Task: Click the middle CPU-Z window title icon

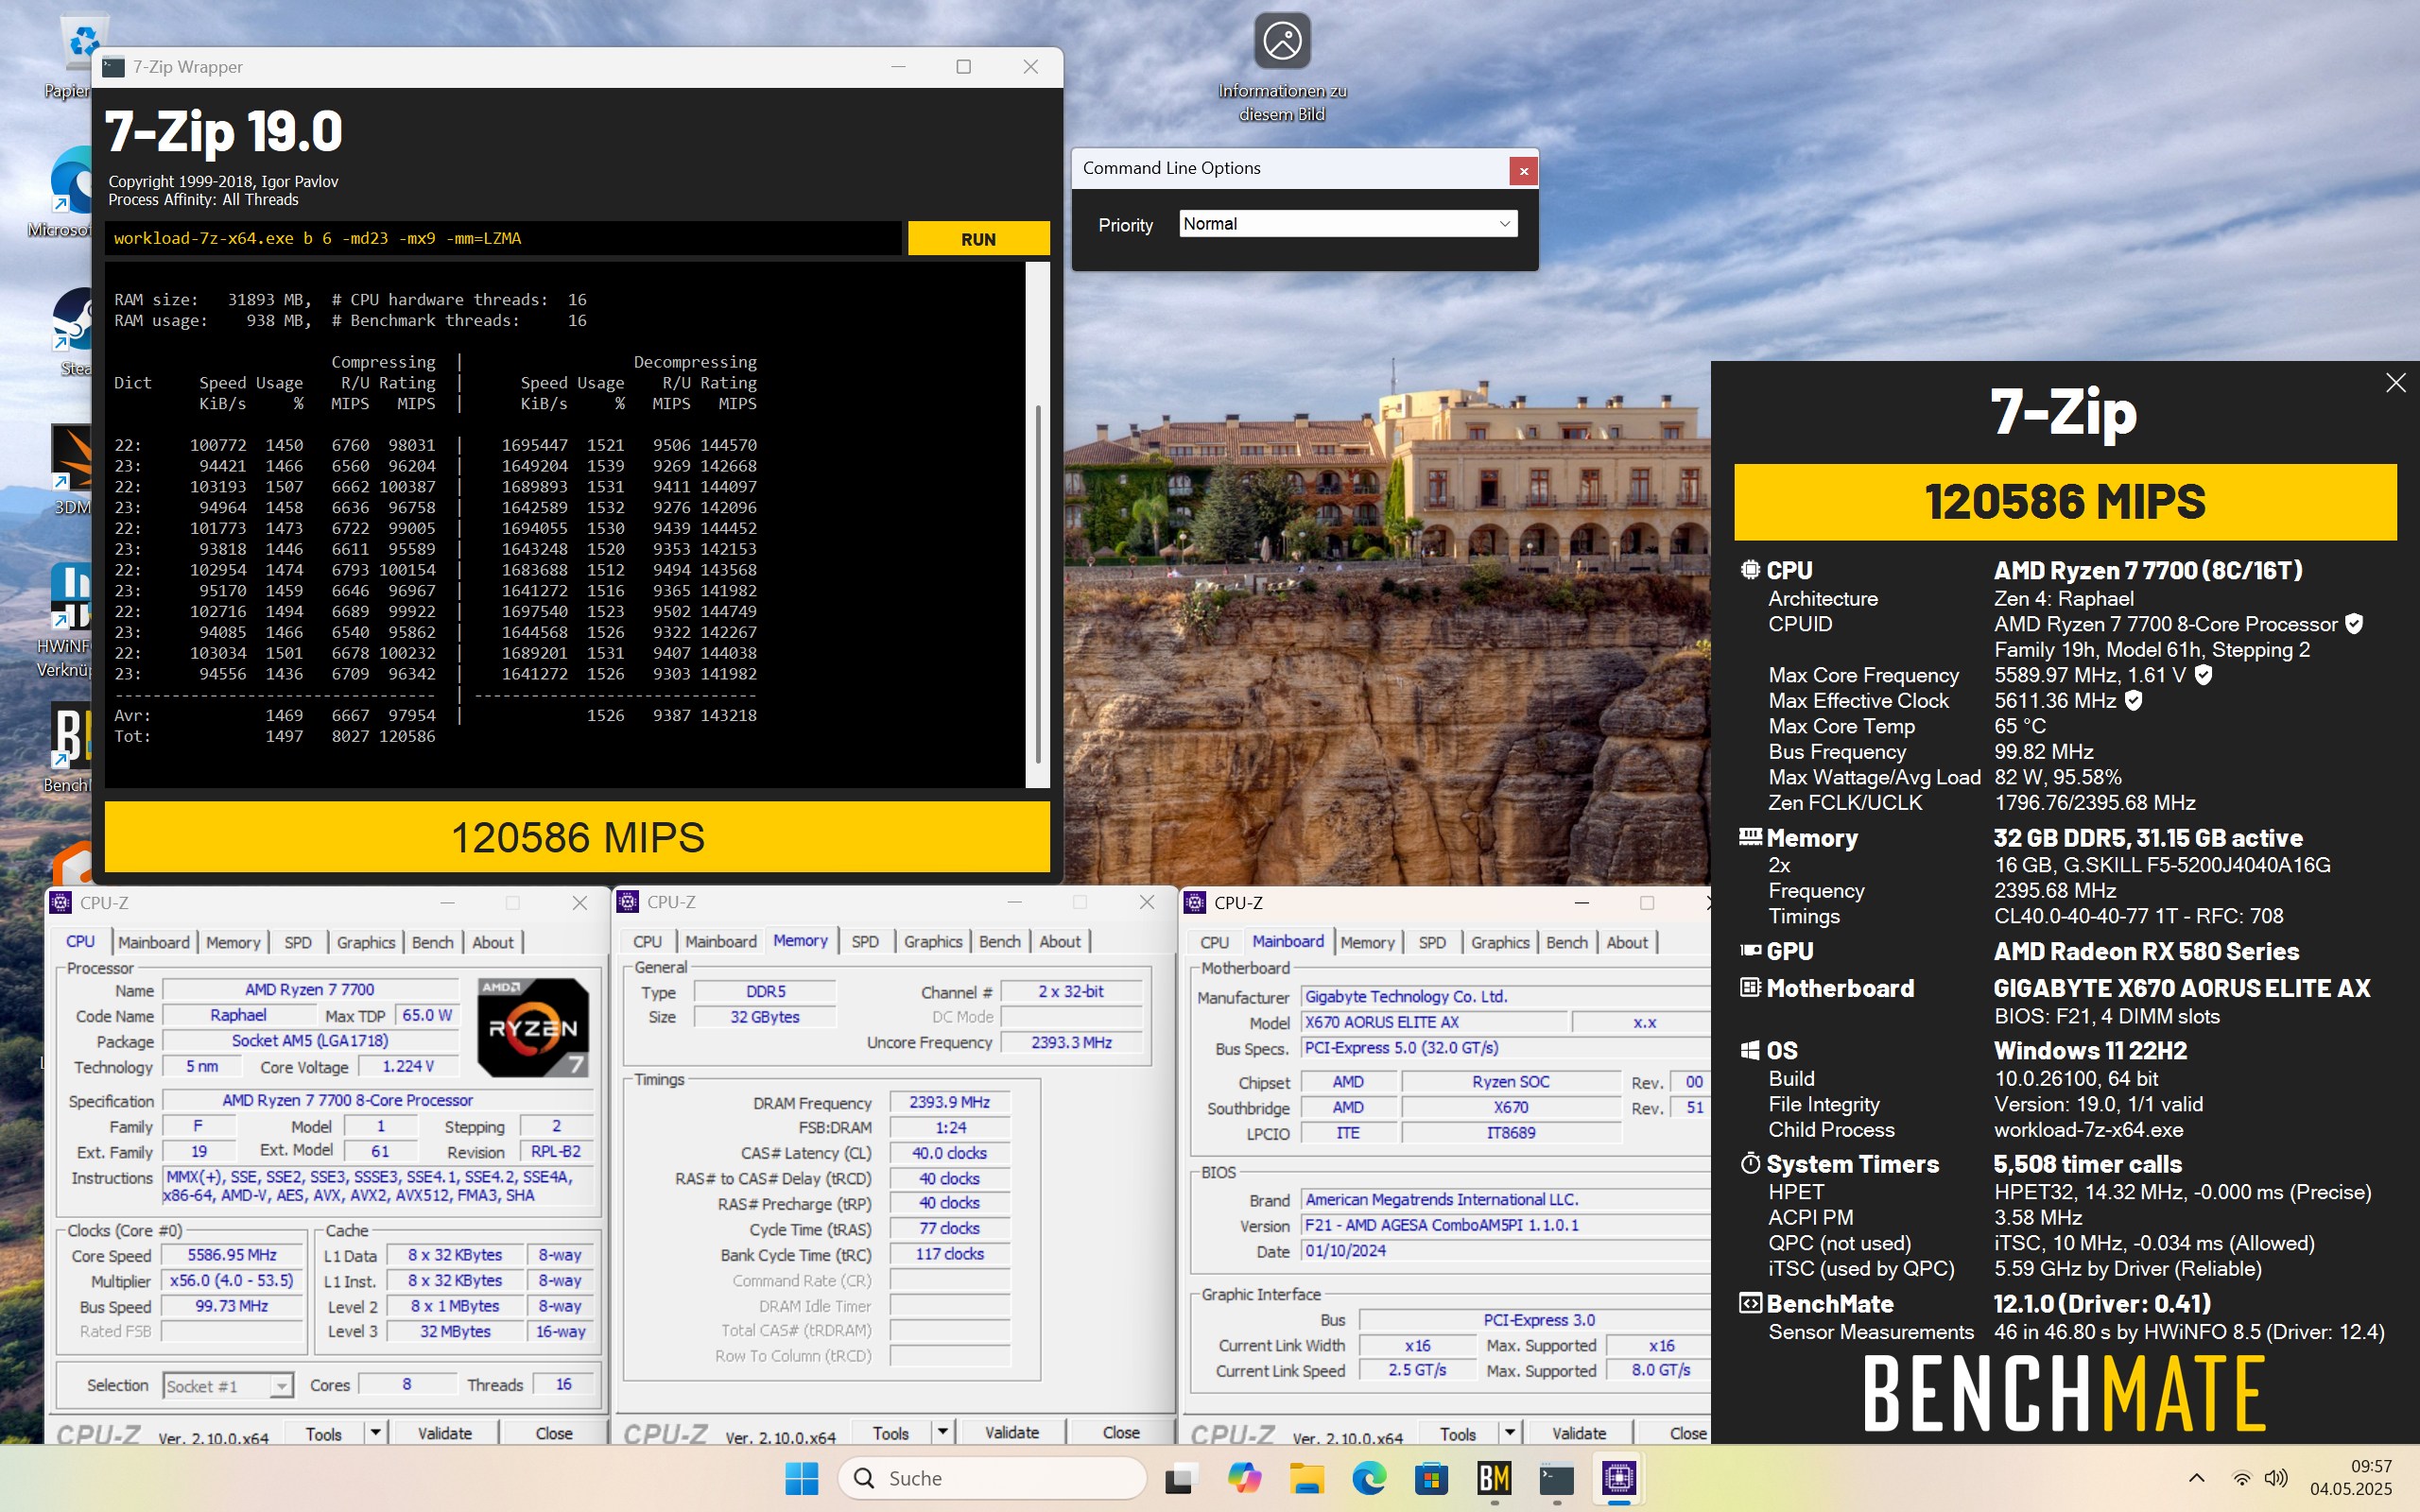Action: coord(628,901)
